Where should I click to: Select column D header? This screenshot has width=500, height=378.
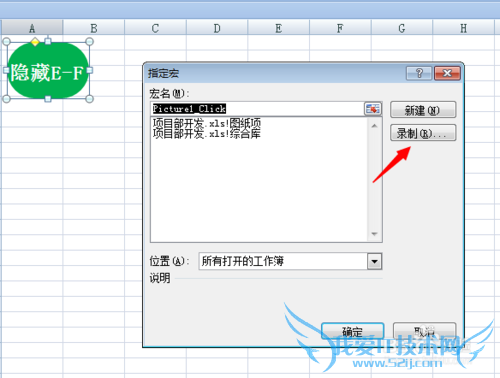pos(217,28)
